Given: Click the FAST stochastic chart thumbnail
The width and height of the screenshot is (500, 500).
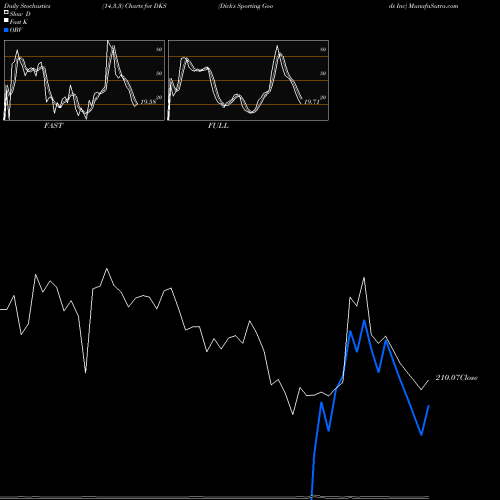Looking at the screenshot, I should tap(84, 80).
